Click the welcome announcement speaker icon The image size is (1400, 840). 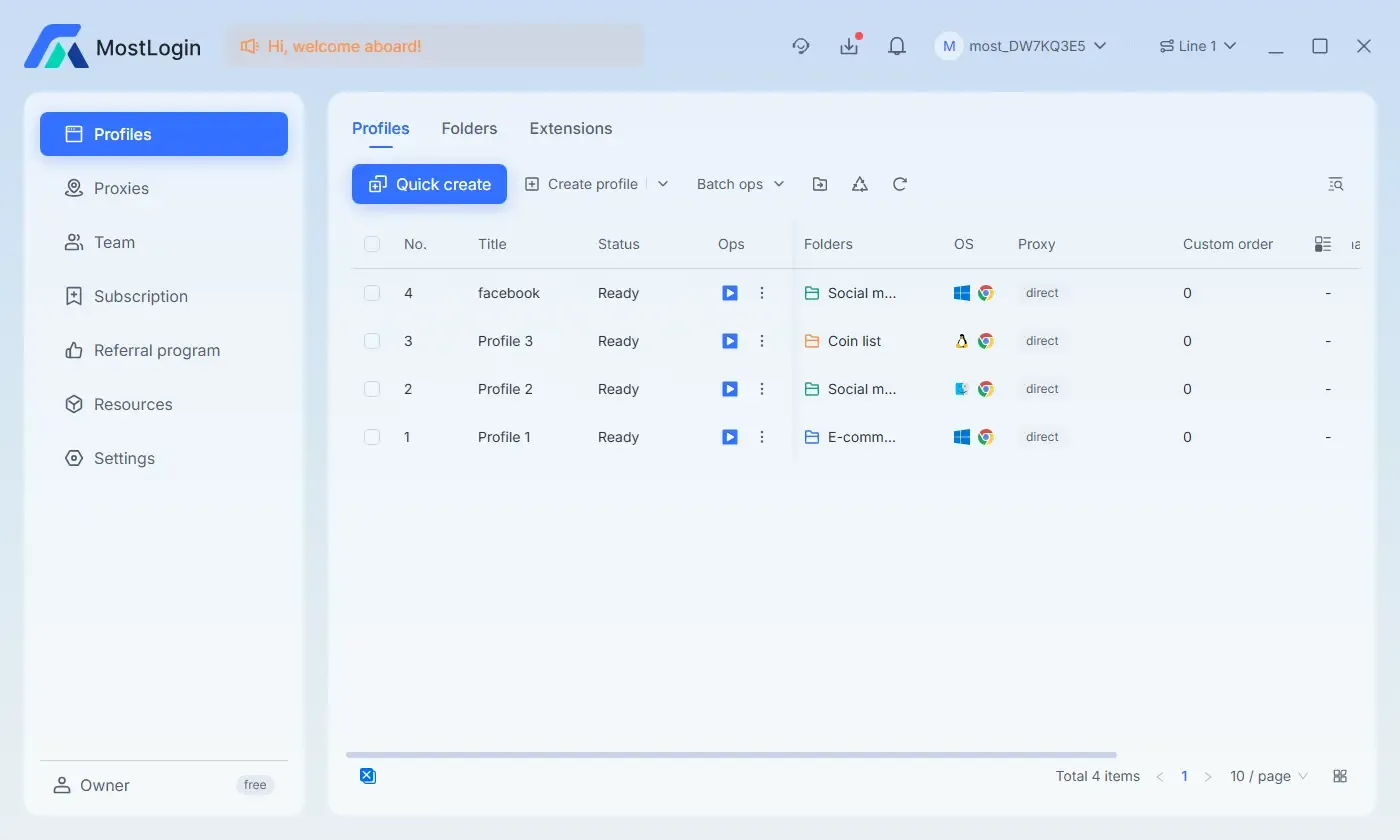pyautogui.click(x=249, y=46)
